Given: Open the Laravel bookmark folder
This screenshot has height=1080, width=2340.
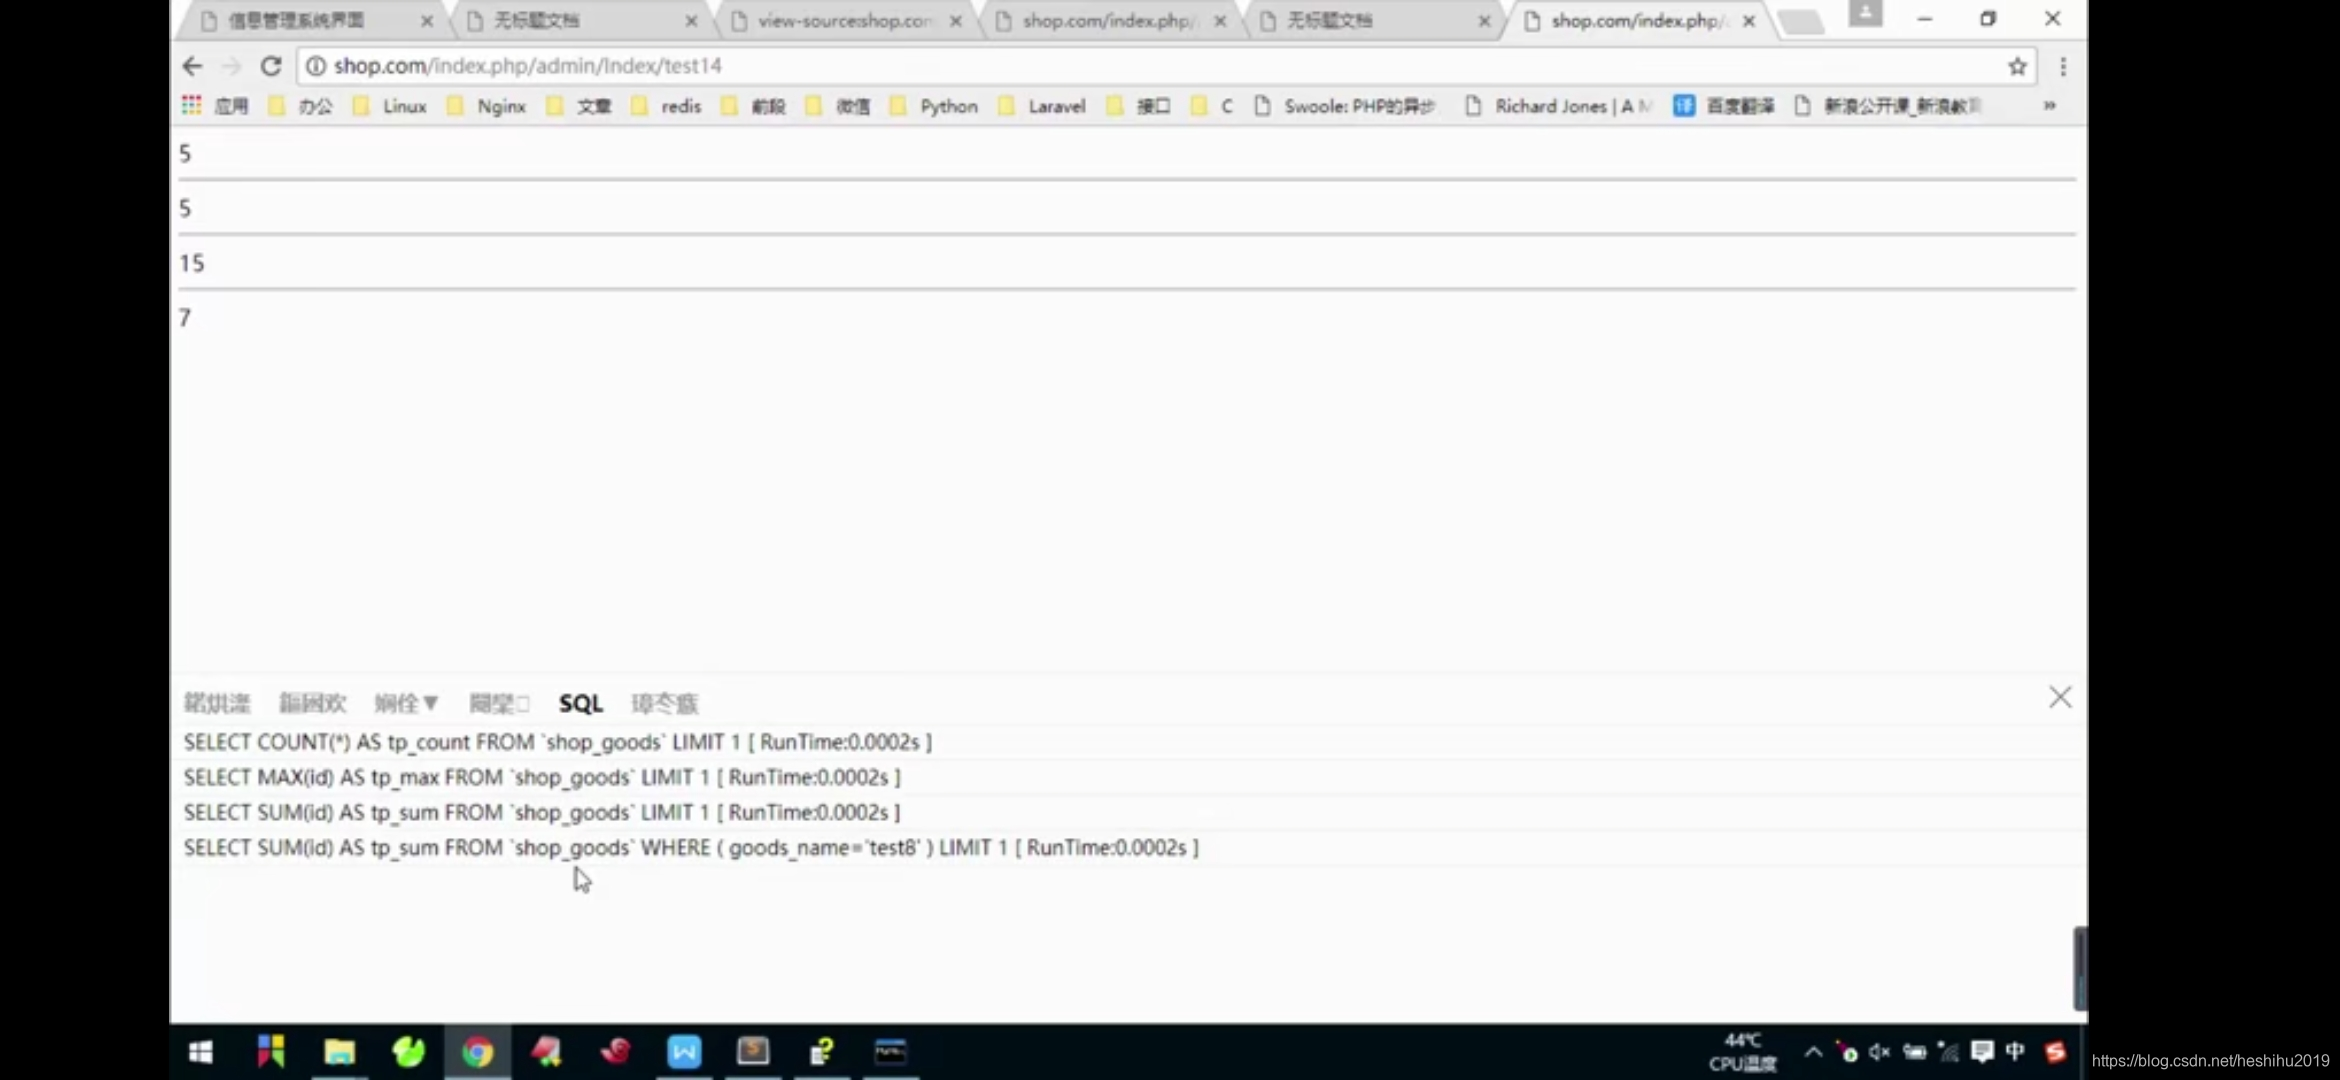Looking at the screenshot, I should 1042,106.
